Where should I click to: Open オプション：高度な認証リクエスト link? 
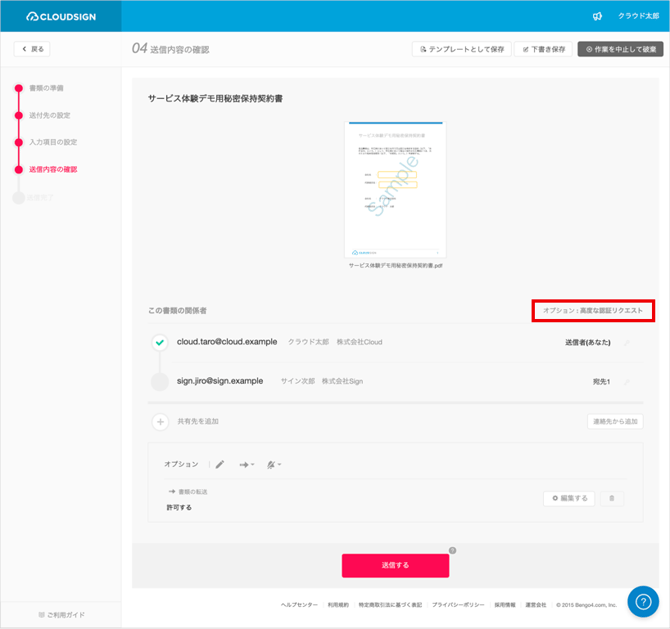tap(592, 311)
